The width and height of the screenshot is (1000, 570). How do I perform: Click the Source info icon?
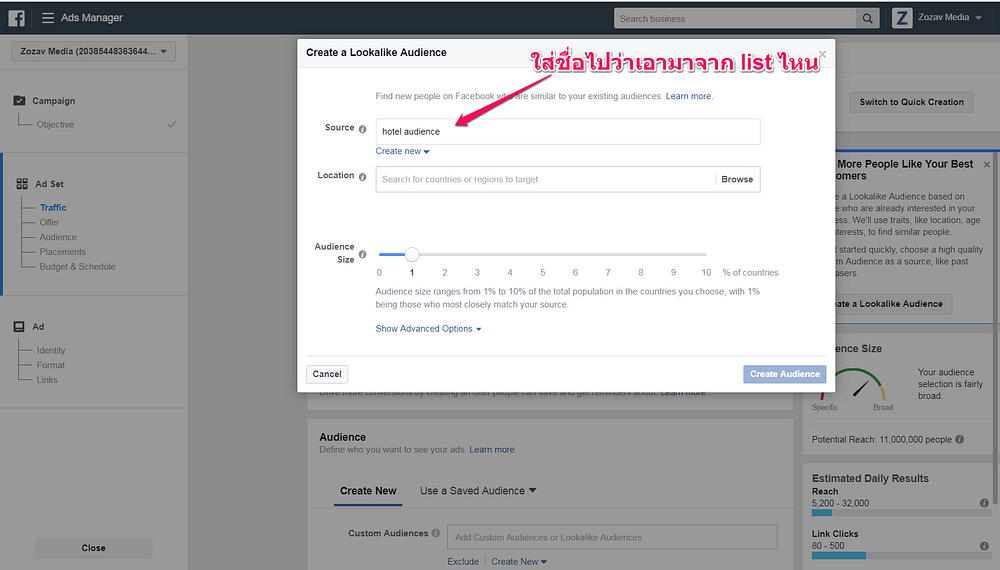(x=362, y=129)
